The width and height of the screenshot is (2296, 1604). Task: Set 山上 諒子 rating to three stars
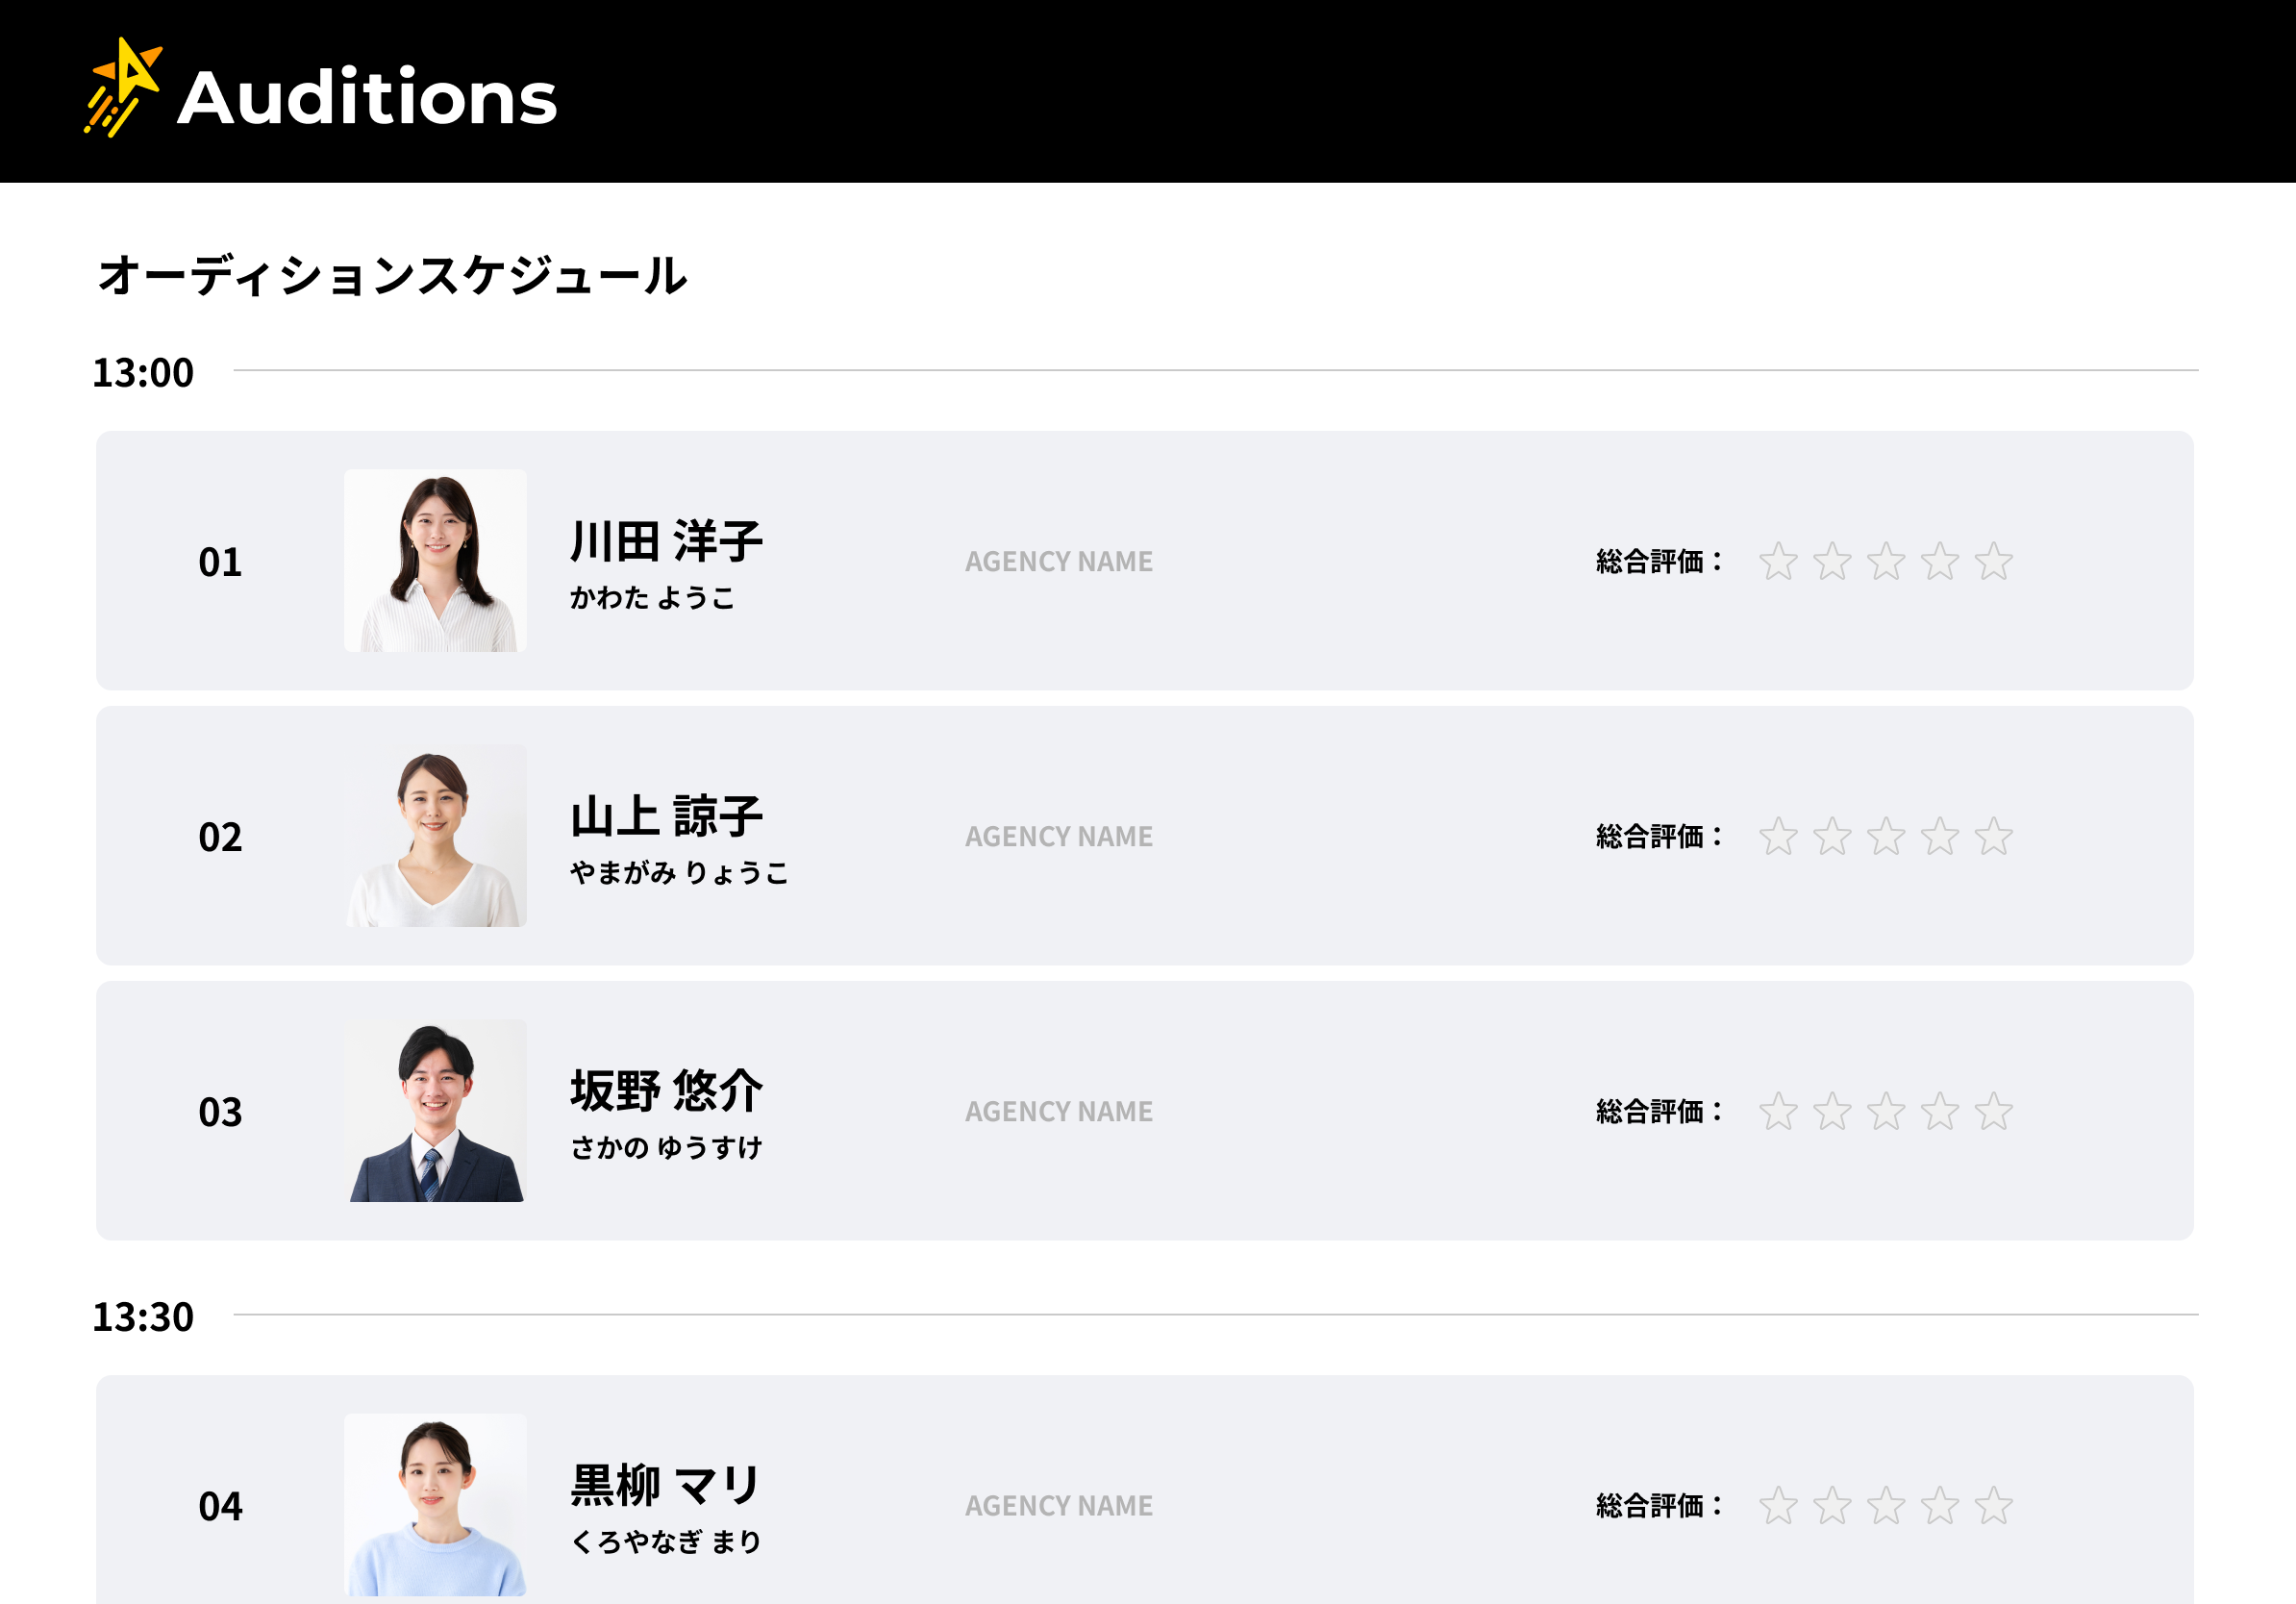pyautogui.click(x=1886, y=837)
